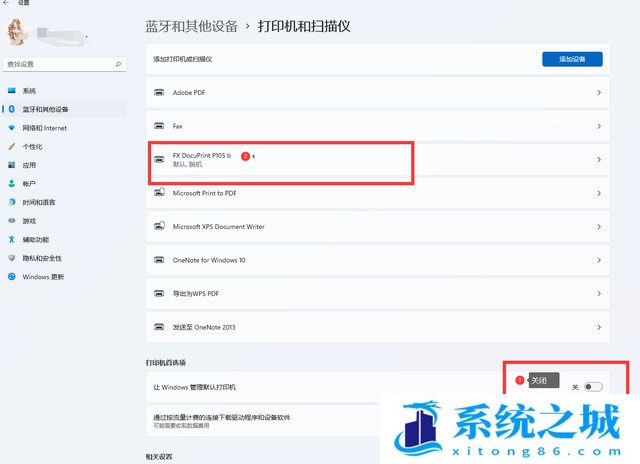The height and width of the screenshot is (464, 640).
Task: Click the Network Wi-Fi icon in the sidebar
Action: pos(12,128)
